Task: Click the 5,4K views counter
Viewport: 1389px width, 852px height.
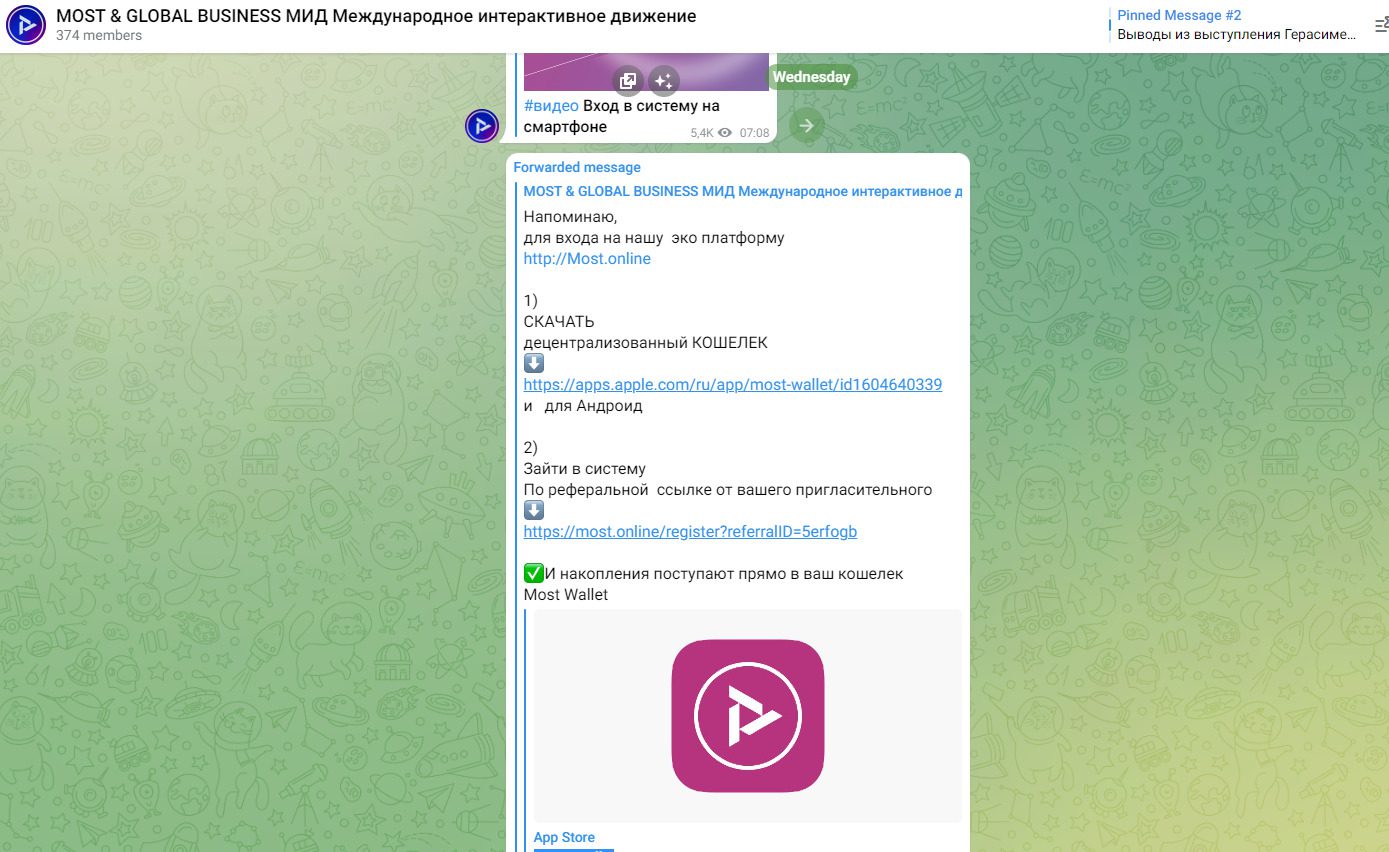Action: 710,133
